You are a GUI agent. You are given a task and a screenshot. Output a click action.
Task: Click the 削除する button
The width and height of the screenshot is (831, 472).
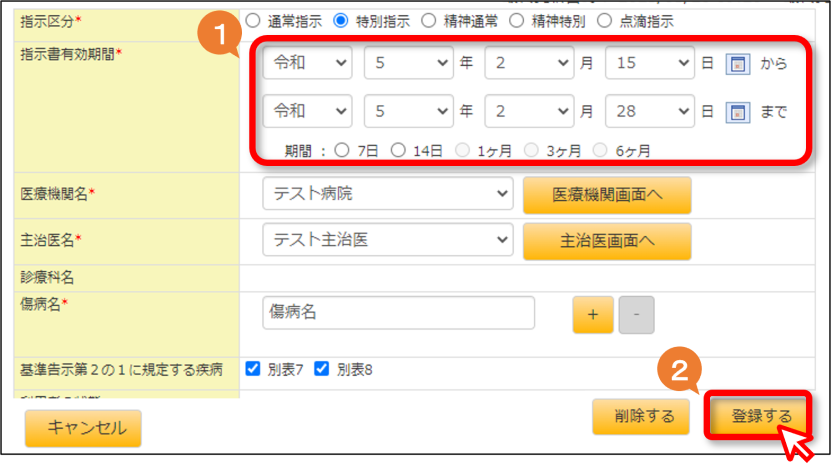tap(641, 416)
